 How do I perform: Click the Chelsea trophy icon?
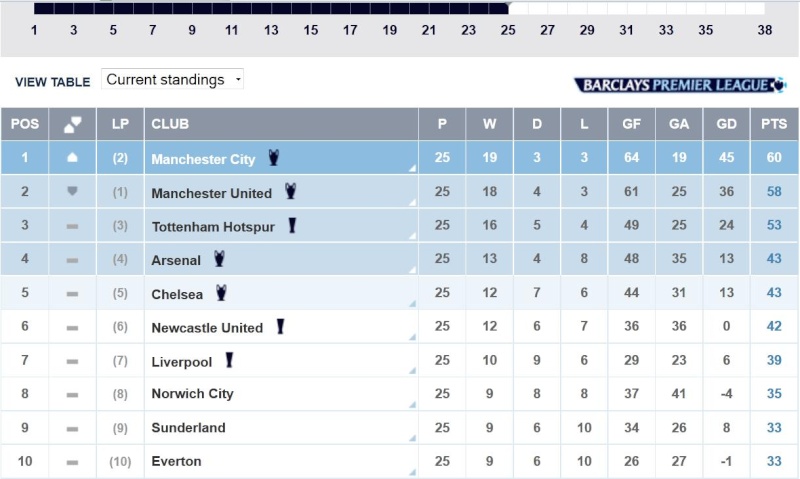coord(222,293)
